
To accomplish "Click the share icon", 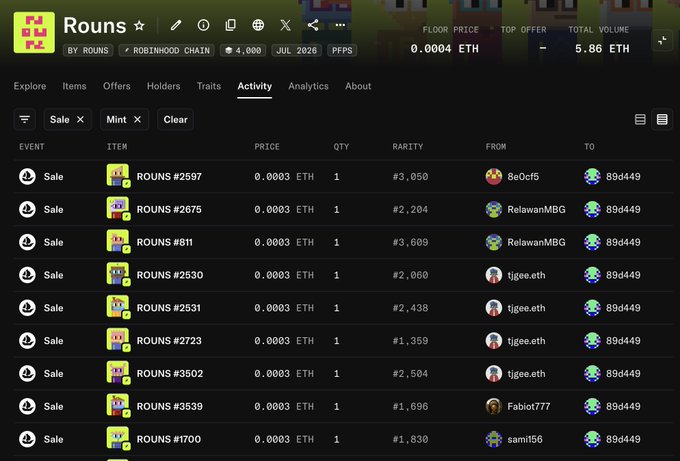I will [x=313, y=25].
